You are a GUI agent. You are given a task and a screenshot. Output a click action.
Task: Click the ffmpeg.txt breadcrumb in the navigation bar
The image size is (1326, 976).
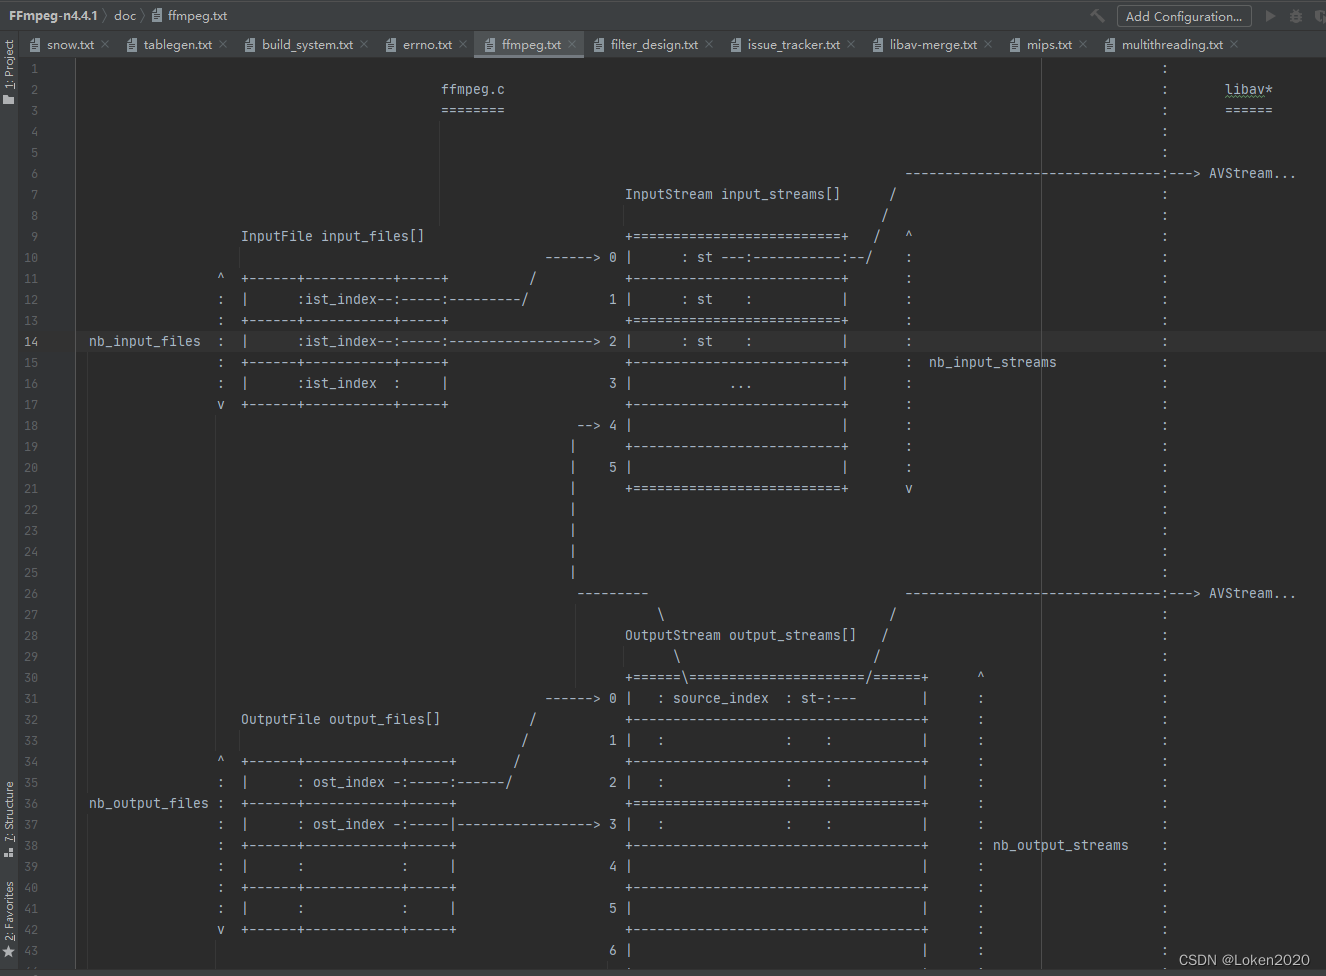pos(189,16)
